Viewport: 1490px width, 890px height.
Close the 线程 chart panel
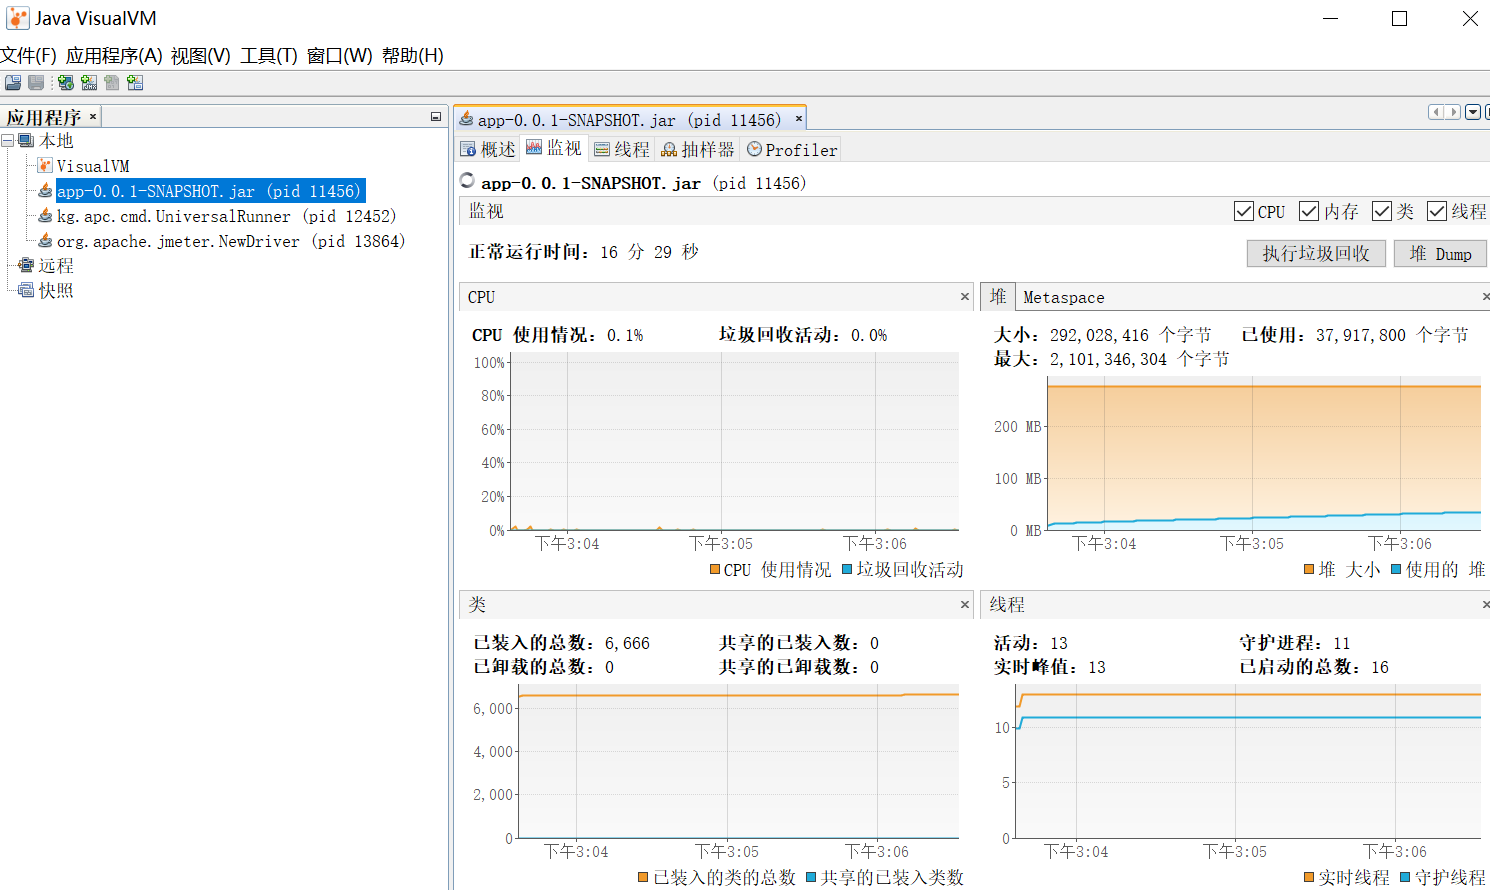[1486, 604]
